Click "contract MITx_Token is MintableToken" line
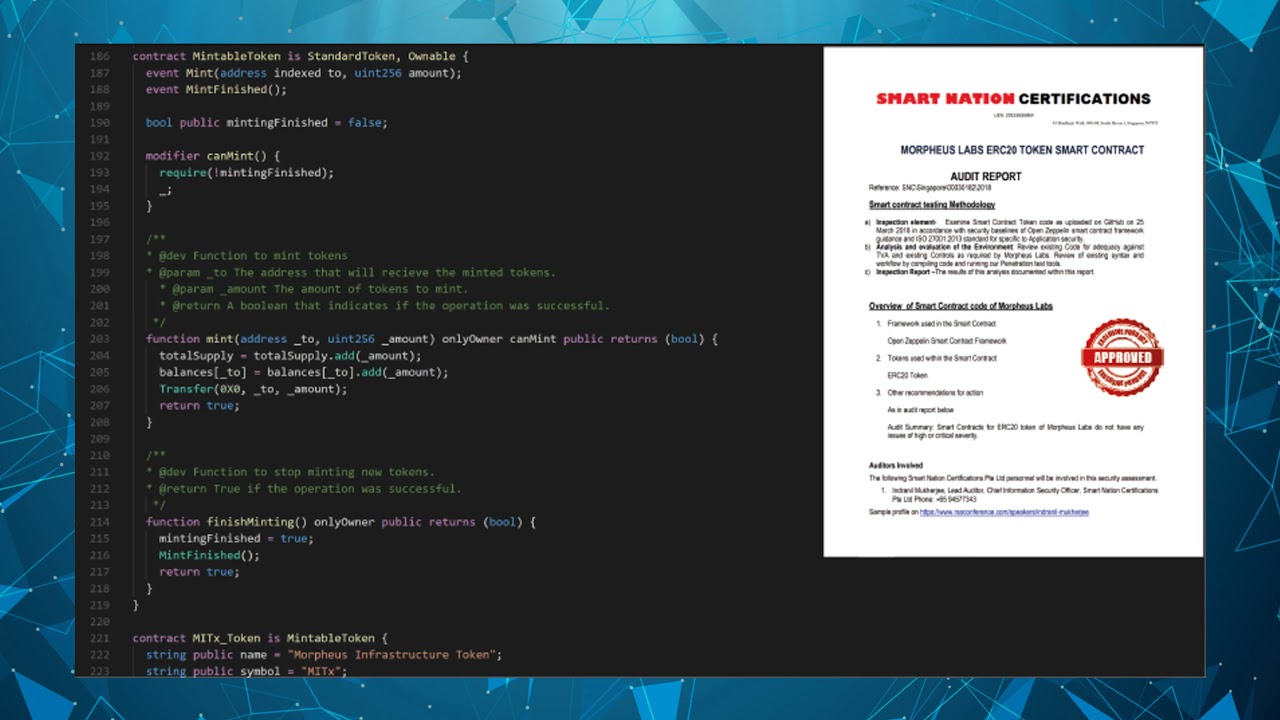 click(x=260, y=638)
